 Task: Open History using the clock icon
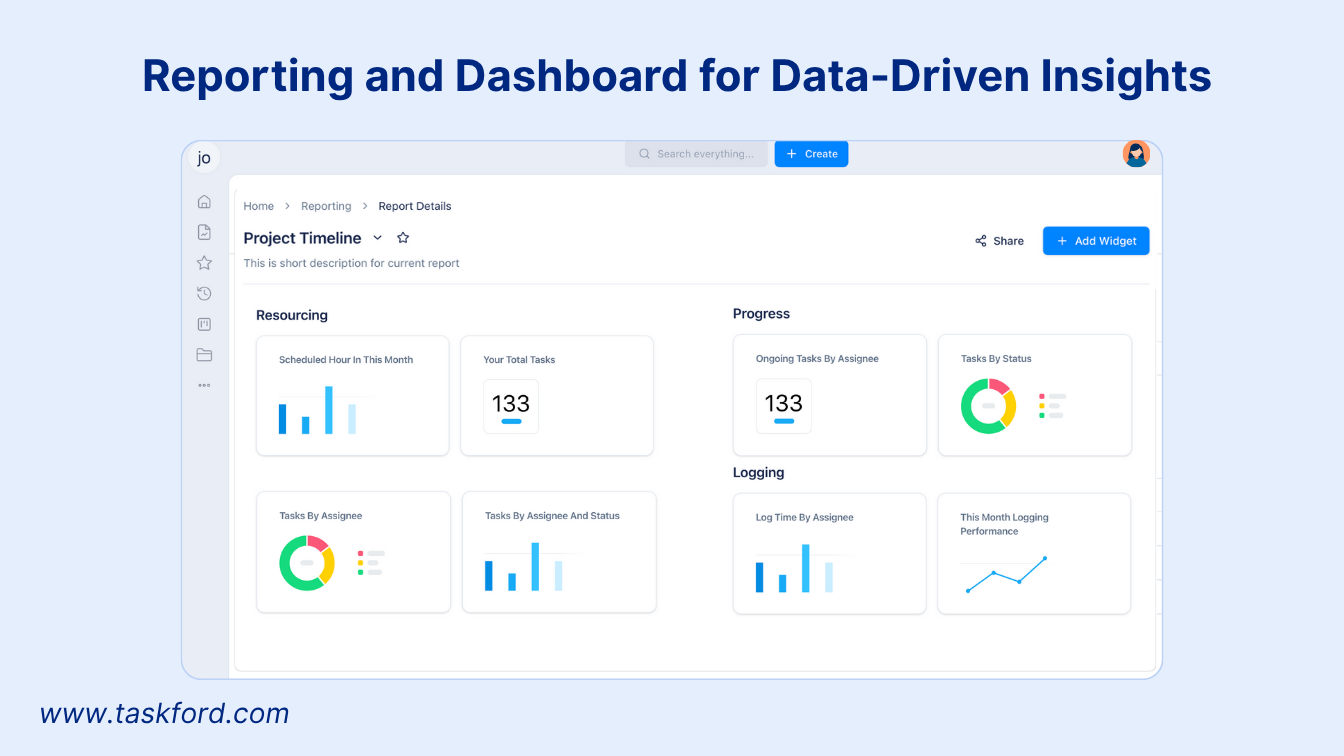click(204, 293)
